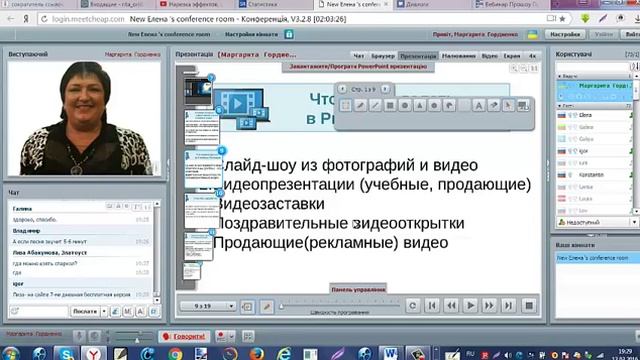The image size is (640, 360).
Task: Click the upload PowerPoint presentation banner
Action: tap(358, 67)
